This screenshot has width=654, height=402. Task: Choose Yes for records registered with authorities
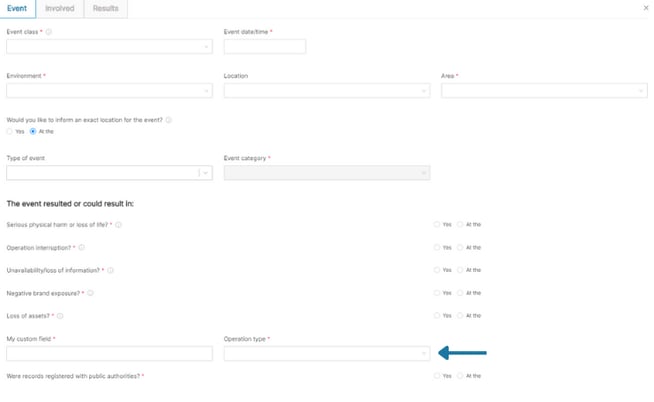tap(437, 376)
